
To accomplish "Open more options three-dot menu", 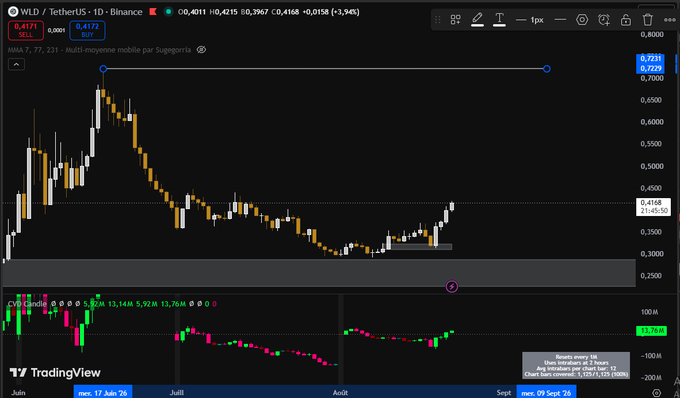I will 669,20.
